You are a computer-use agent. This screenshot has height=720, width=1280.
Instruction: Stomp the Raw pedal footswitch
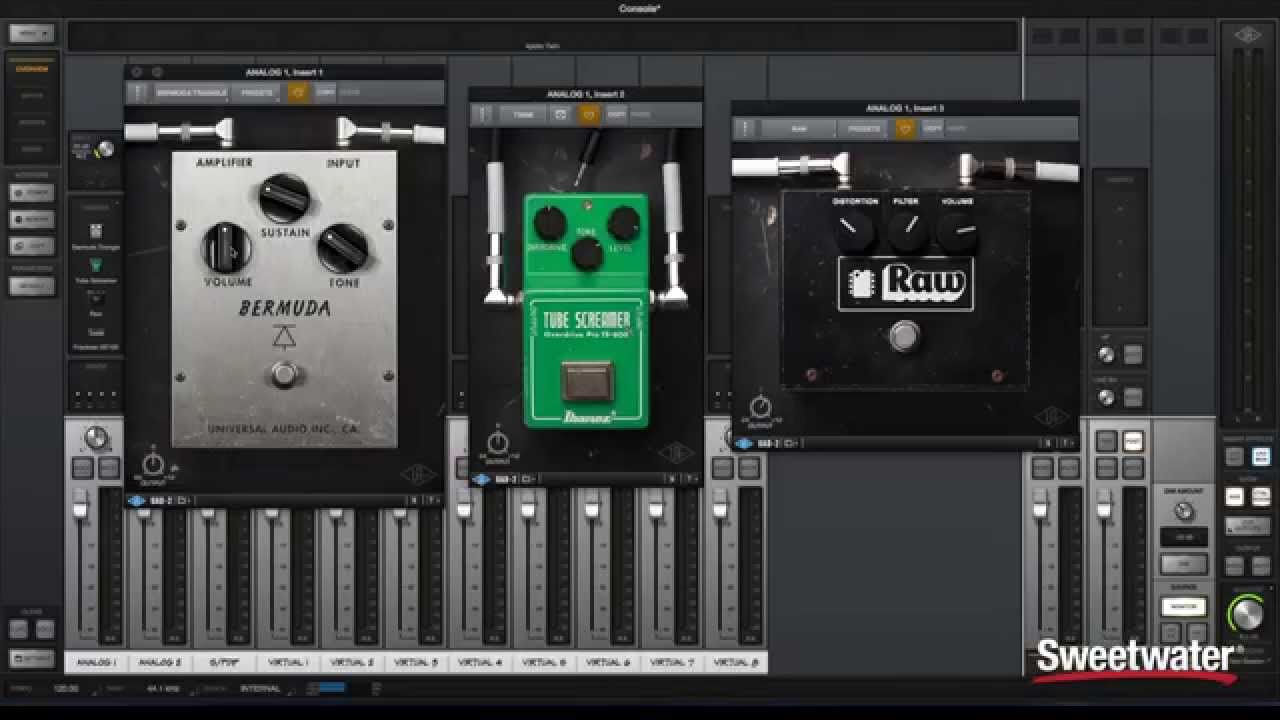click(904, 336)
